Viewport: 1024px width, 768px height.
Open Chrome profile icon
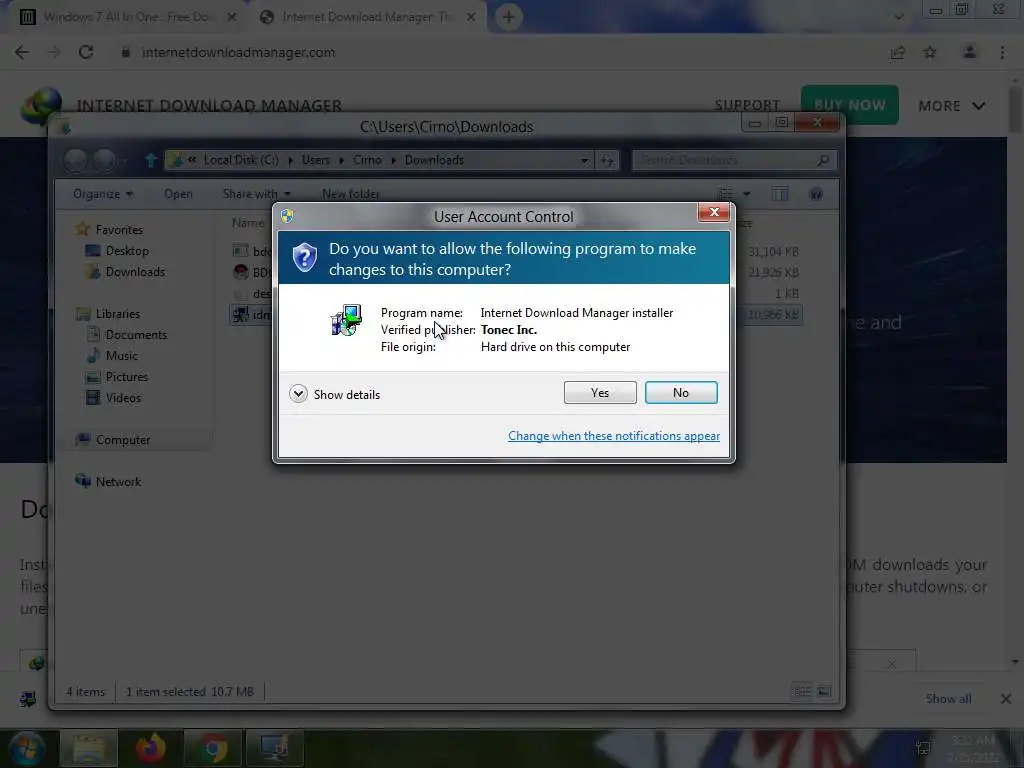[970, 52]
